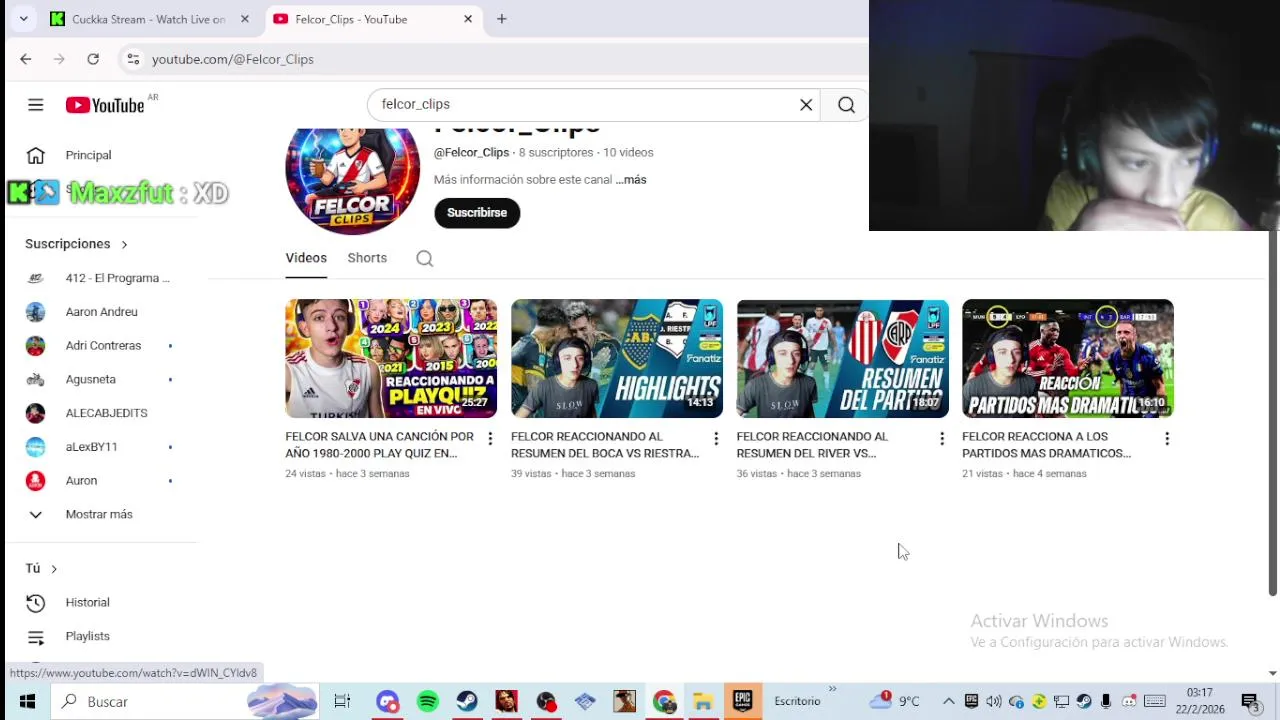Reload the page with the refresh icon
1280x720 pixels.
point(93,59)
